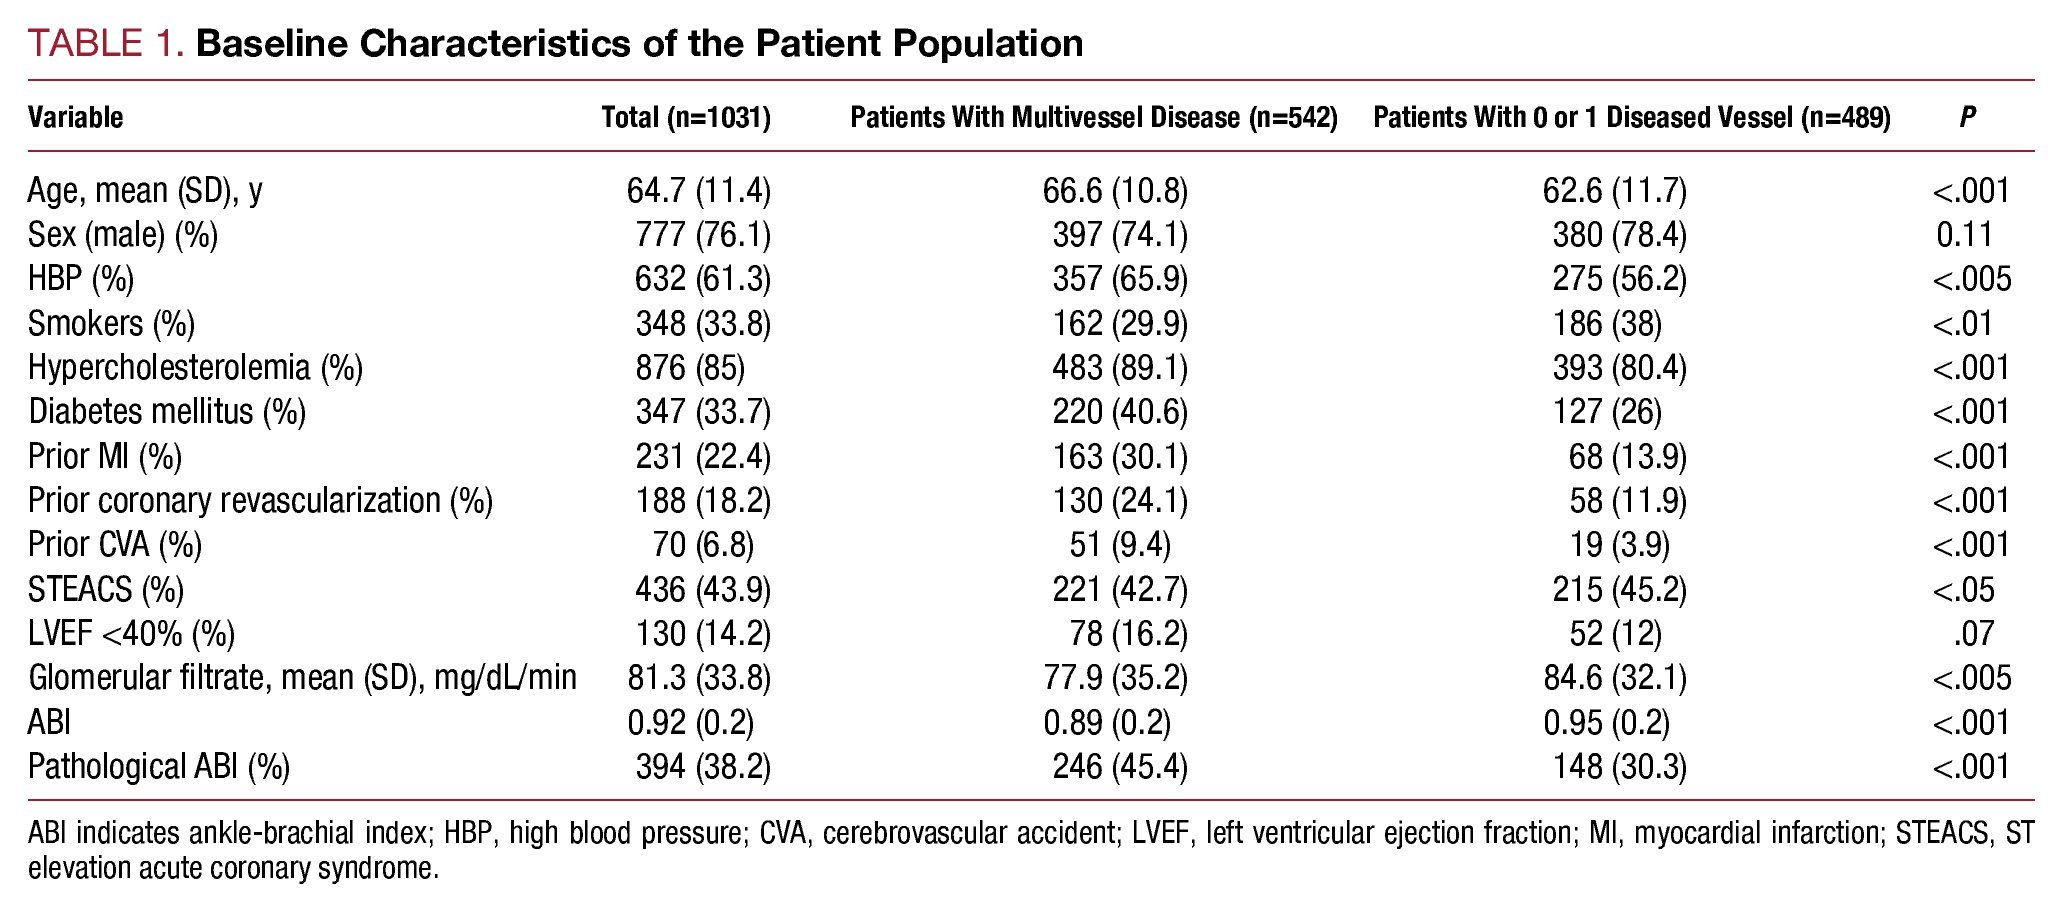This screenshot has width=2050, height=920.
Task: Click 'Patients With Multivessel Disease (n=542)' header
Action: pos(1093,118)
